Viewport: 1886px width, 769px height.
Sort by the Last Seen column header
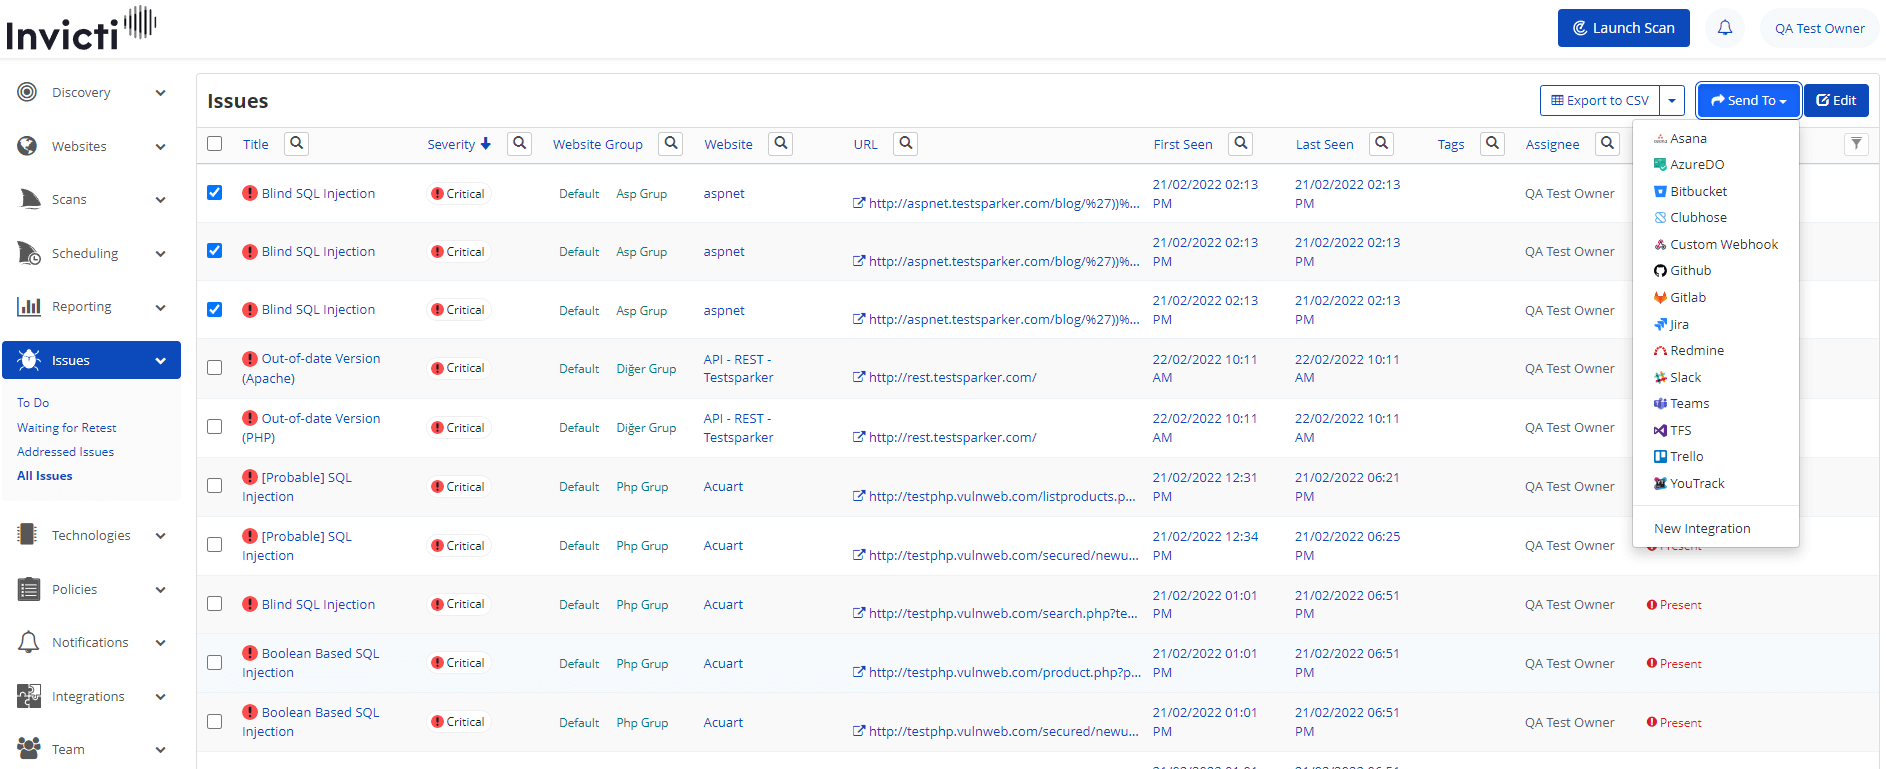click(x=1324, y=144)
